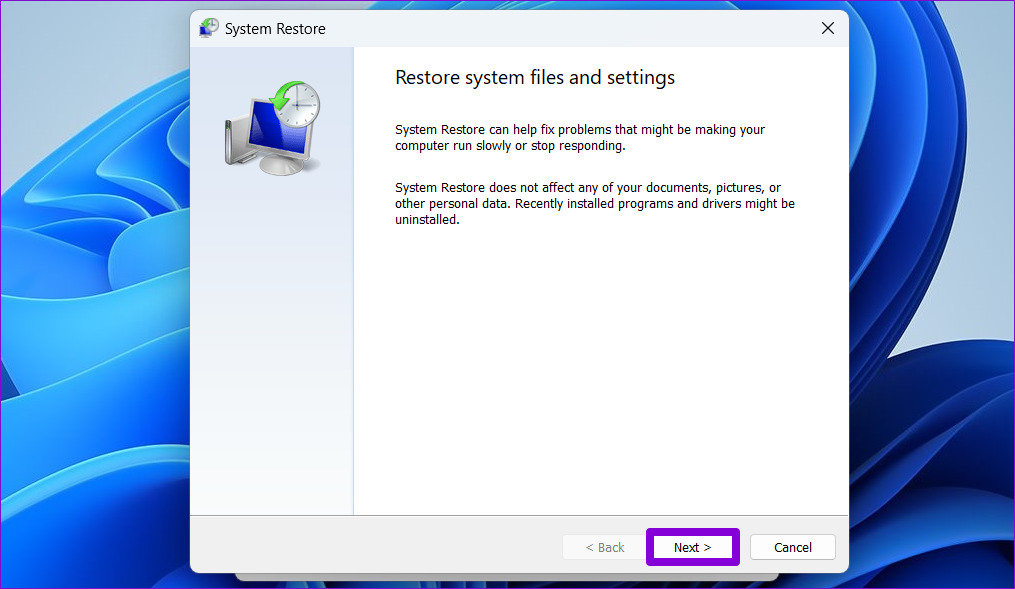Viewport: 1015px width, 589px height.
Task: Click the light blue left sidebar panel
Action: click(271, 350)
